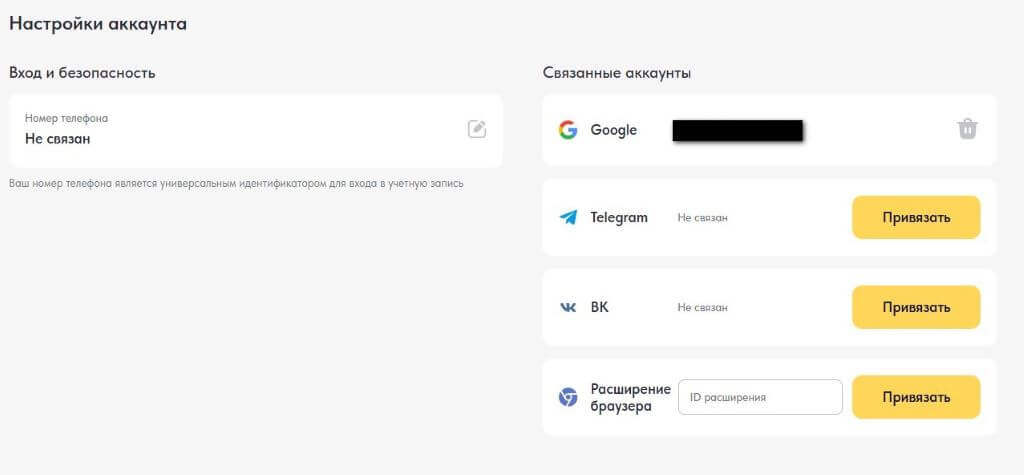Viewport: 1024px width, 475px height.
Task: Click the Связанные аккаунты section heading
Action: point(616,73)
